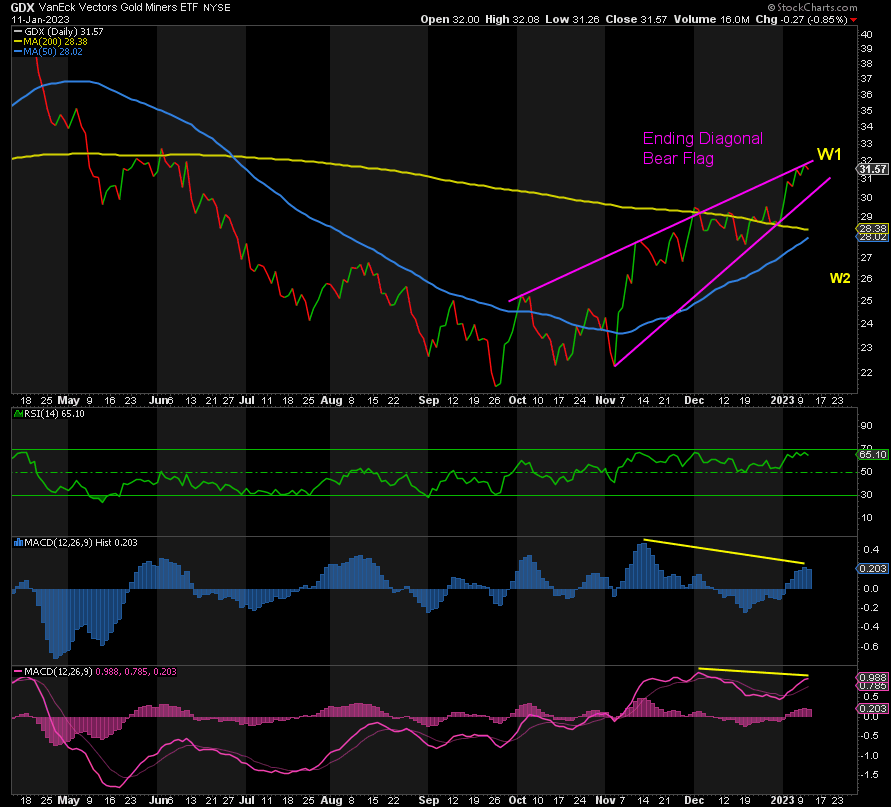This screenshot has width=891, height=807.
Task: Click the 22 label on the price axis
Action: click(x=867, y=373)
